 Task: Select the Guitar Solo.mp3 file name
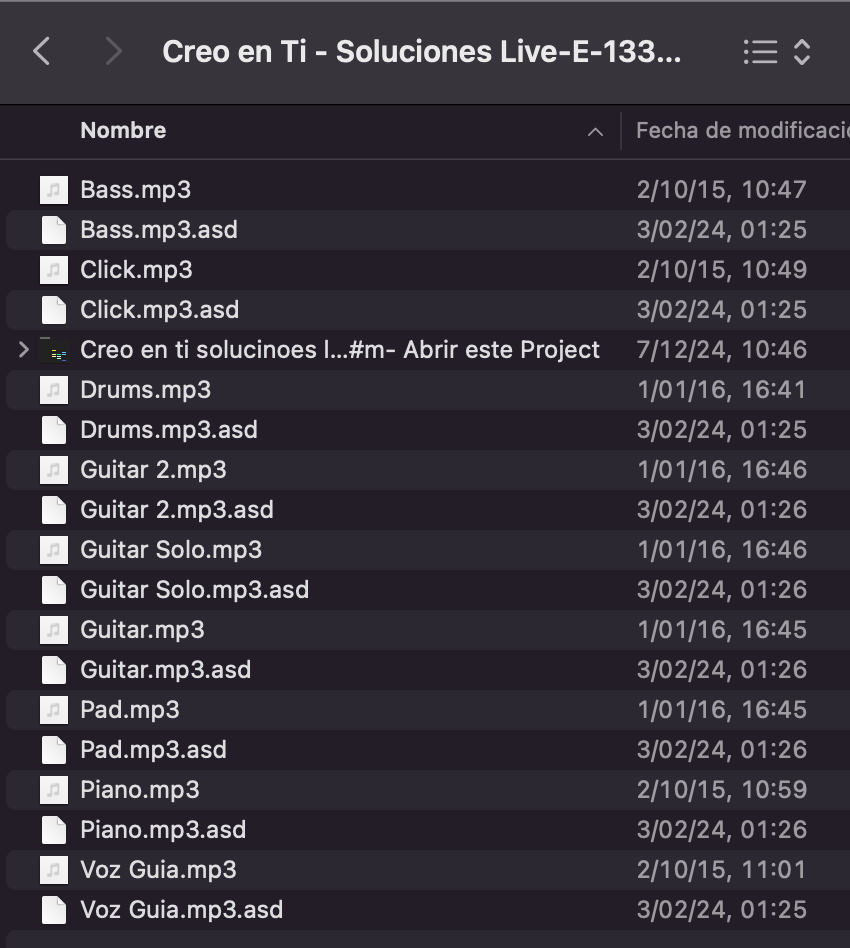pyautogui.click(x=171, y=550)
